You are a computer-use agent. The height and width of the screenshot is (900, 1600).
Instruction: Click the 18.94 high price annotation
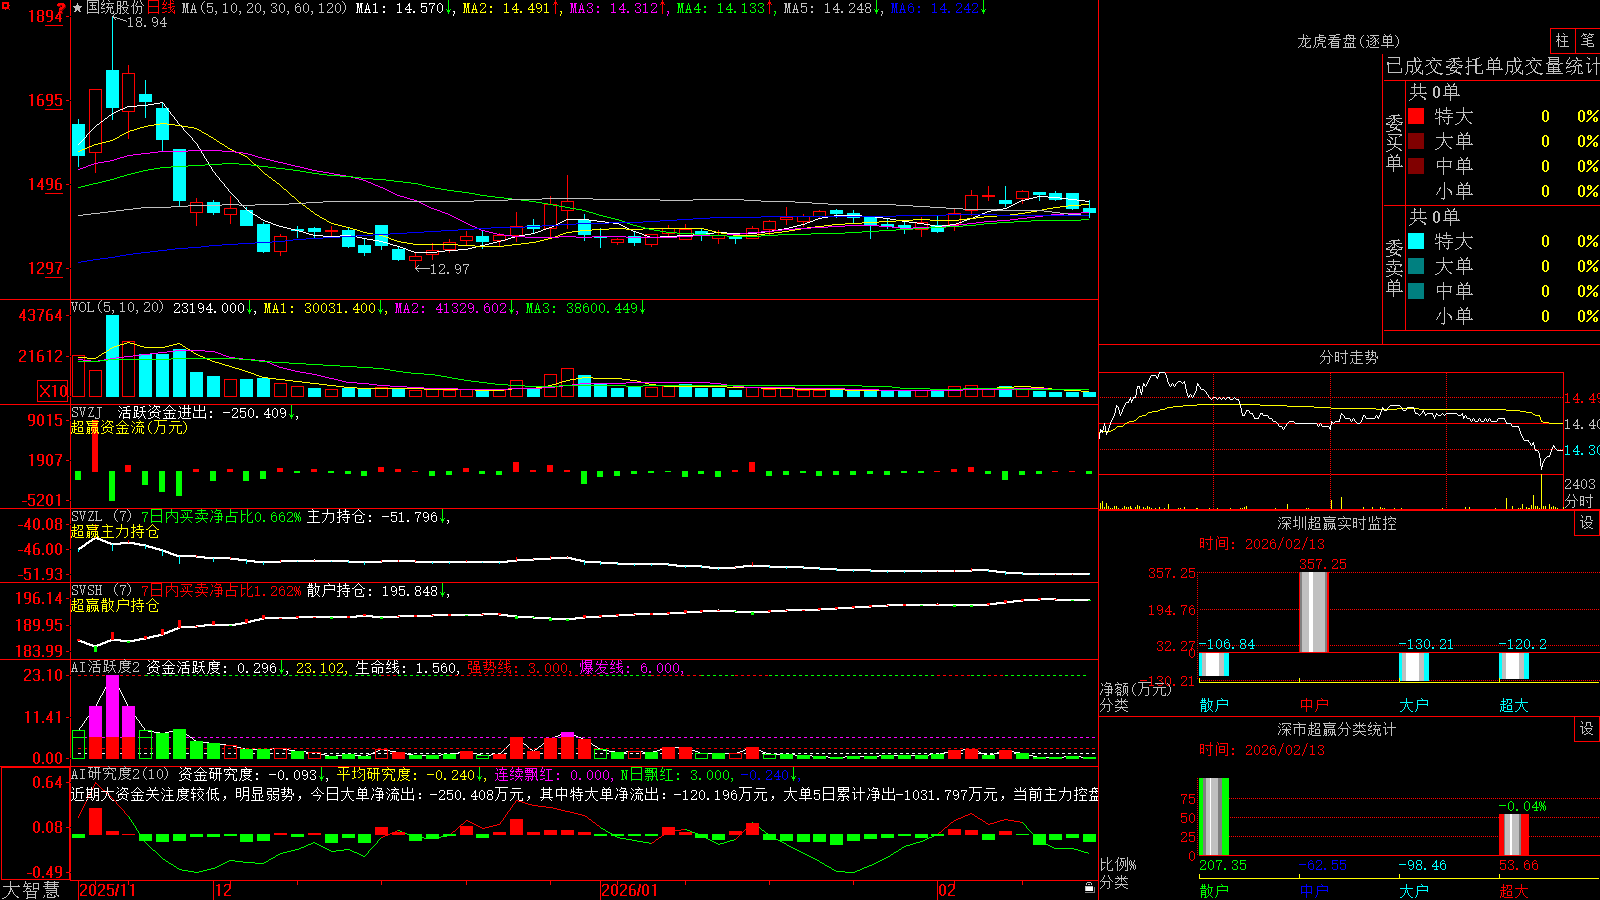pos(146,22)
